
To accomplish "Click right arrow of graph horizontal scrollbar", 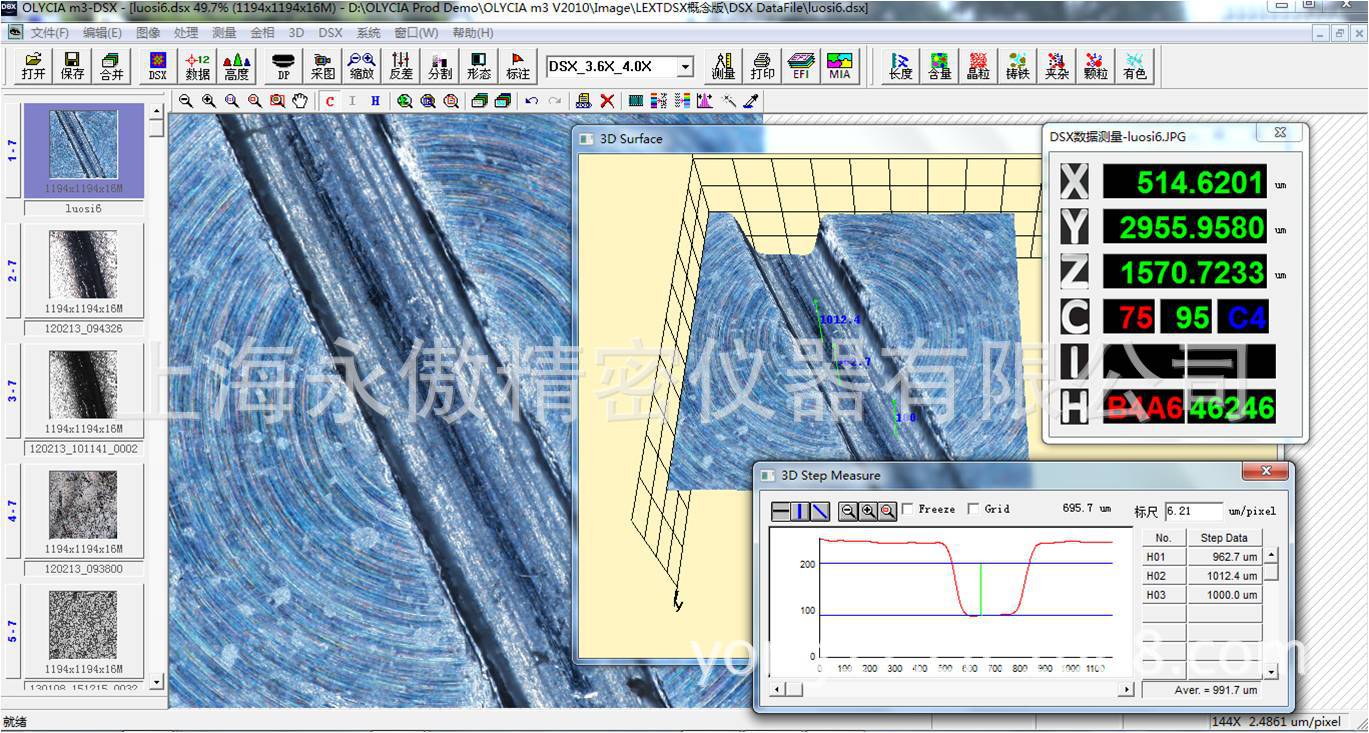I will [1127, 689].
